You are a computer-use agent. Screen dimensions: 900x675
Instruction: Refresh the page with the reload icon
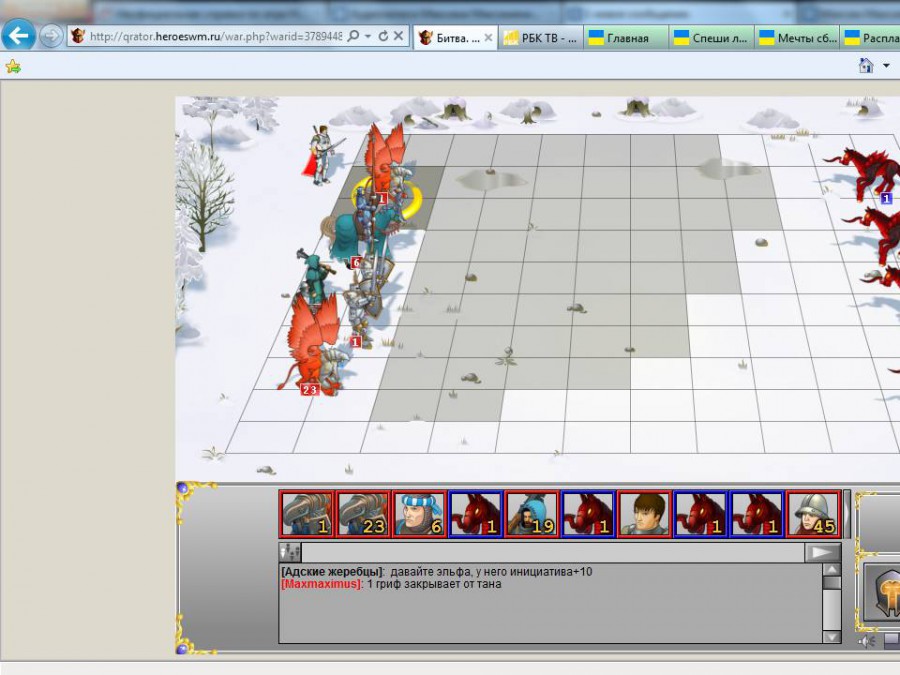tap(383, 37)
